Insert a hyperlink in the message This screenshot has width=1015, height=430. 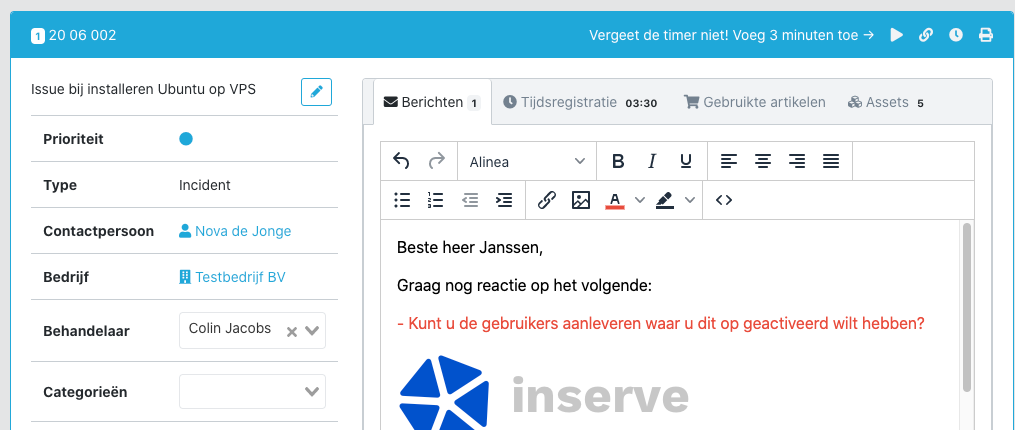click(x=547, y=200)
